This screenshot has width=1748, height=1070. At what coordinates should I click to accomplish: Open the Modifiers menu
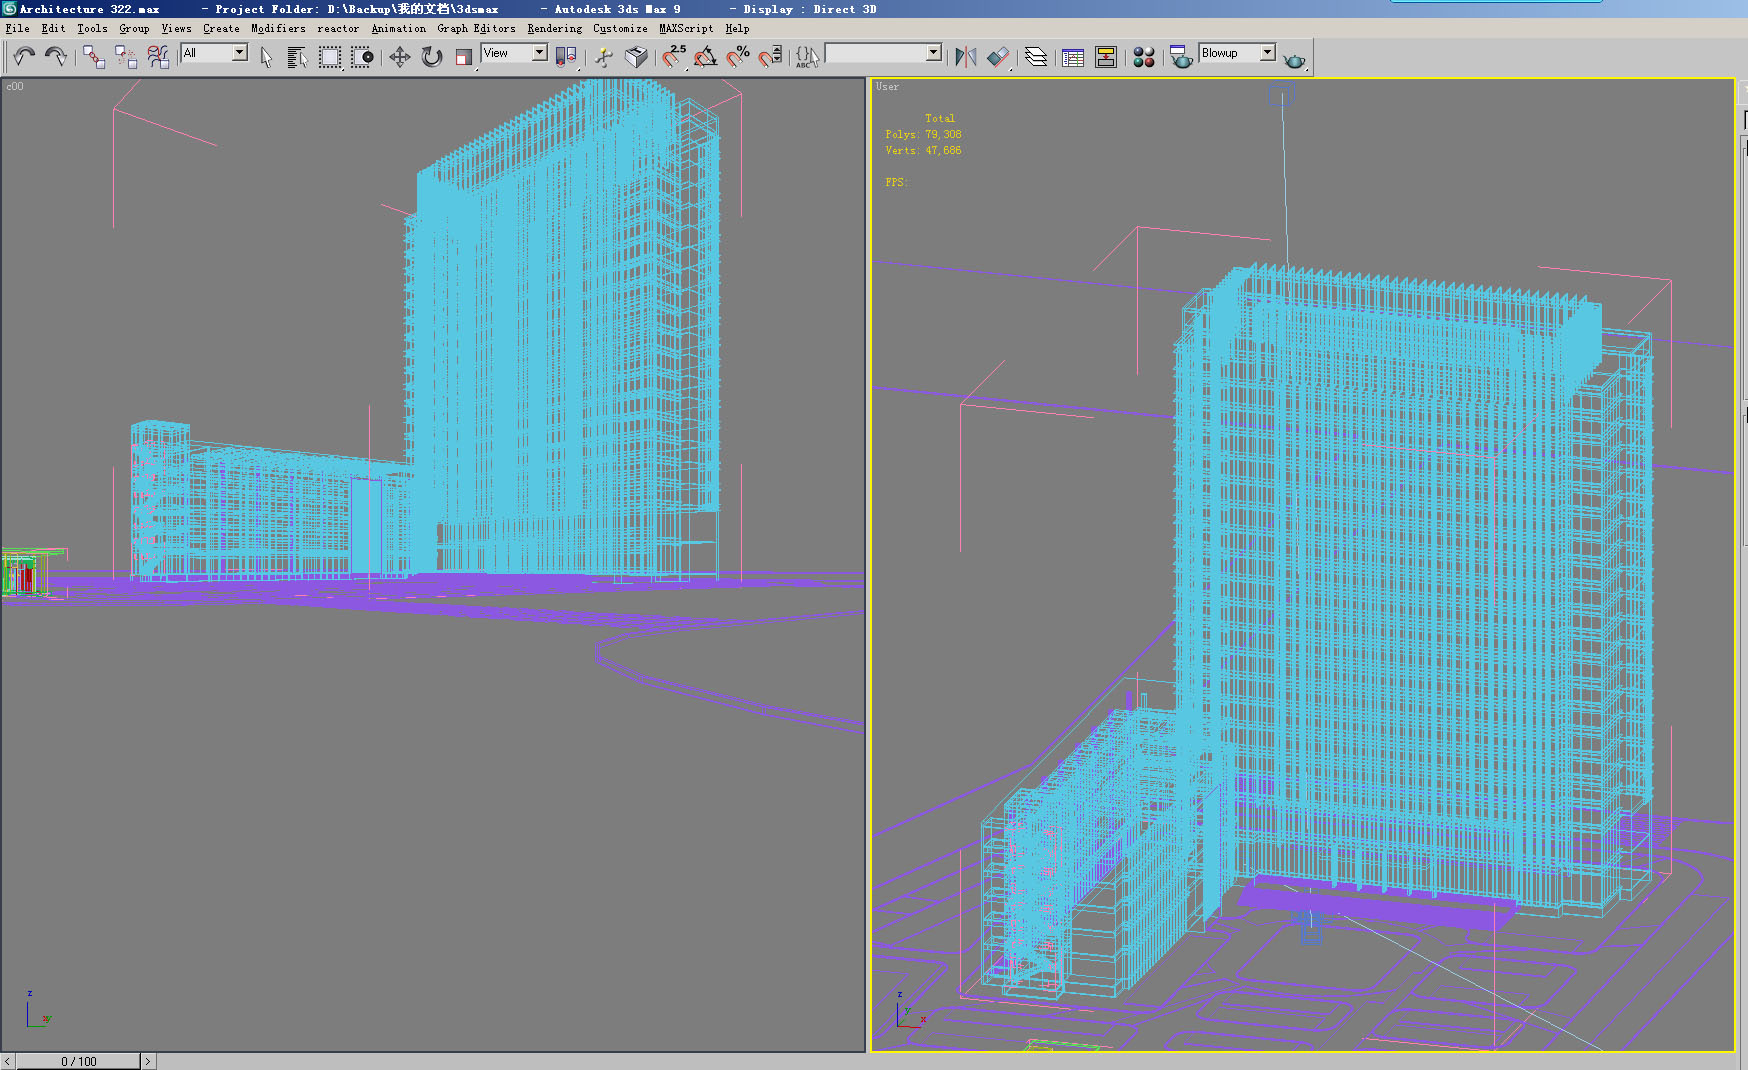click(x=277, y=28)
